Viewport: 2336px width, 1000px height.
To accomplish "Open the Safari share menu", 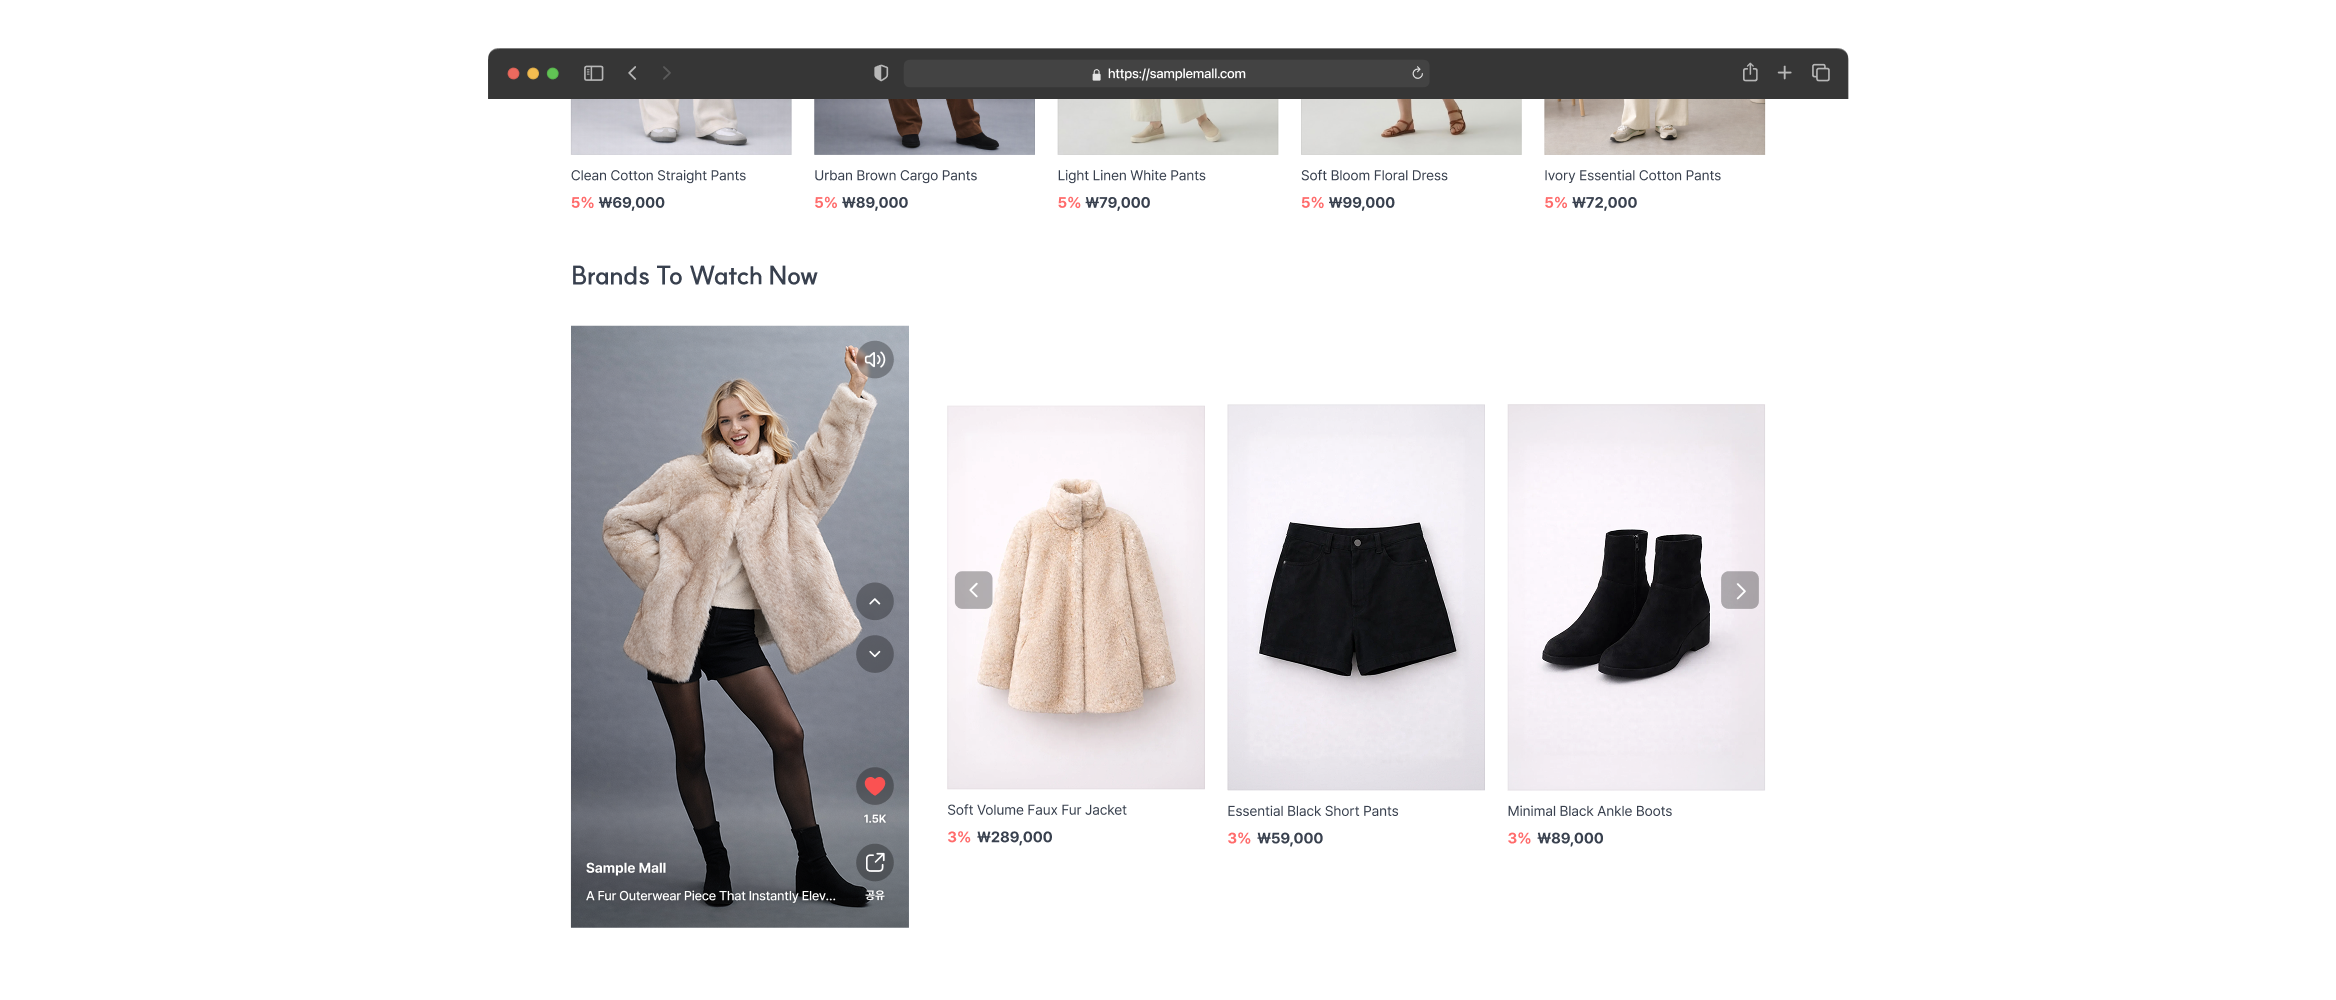I will 1750,73.
